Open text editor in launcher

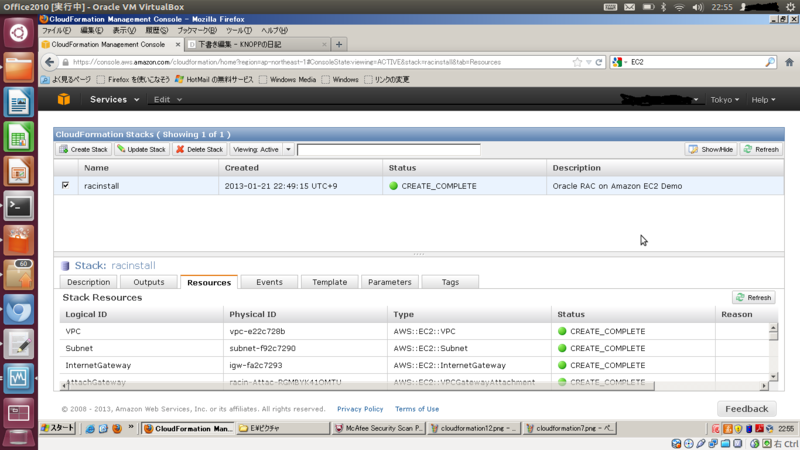click(19, 344)
